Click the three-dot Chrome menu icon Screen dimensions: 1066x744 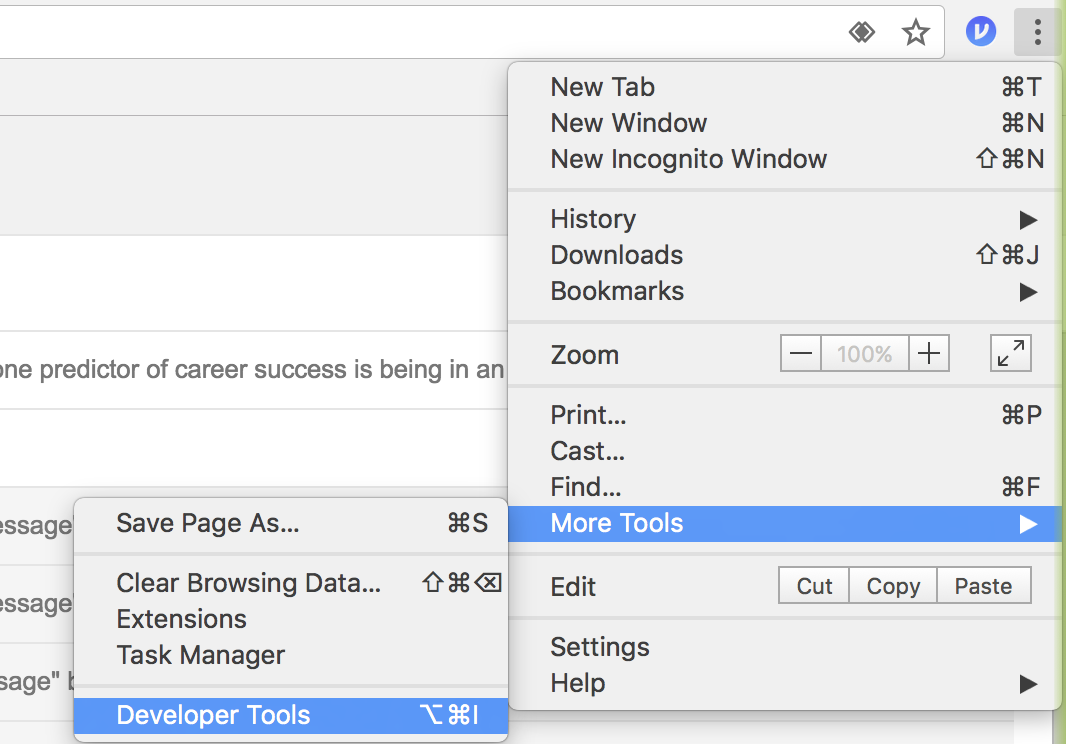point(1038,33)
